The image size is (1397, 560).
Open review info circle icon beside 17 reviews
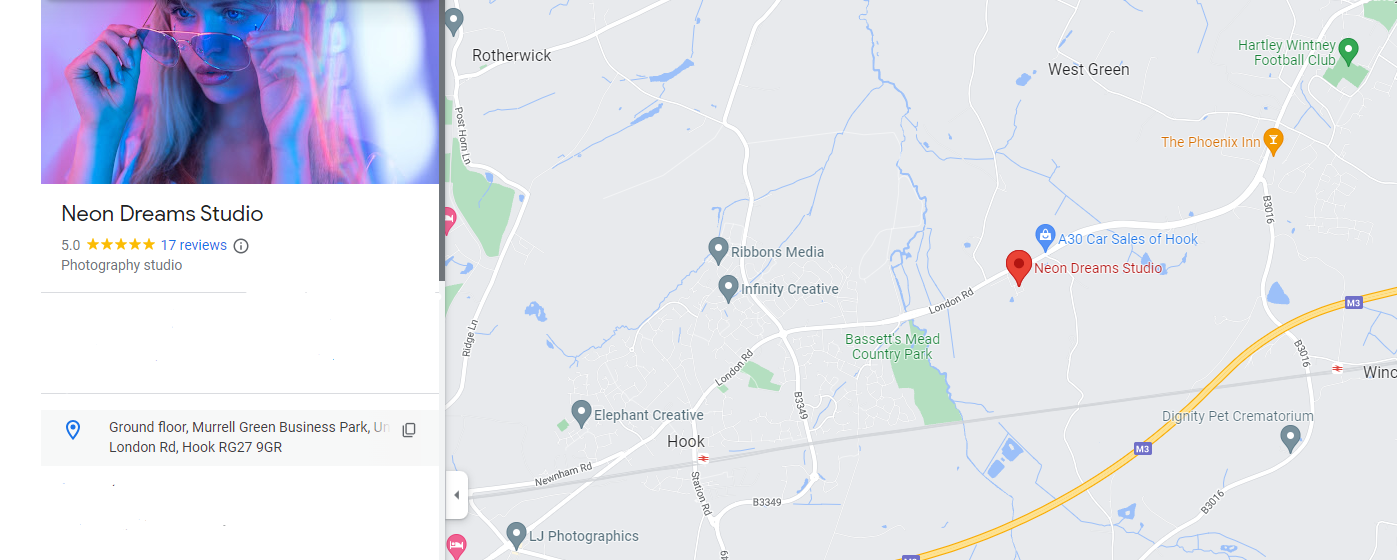pyautogui.click(x=241, y=245)
